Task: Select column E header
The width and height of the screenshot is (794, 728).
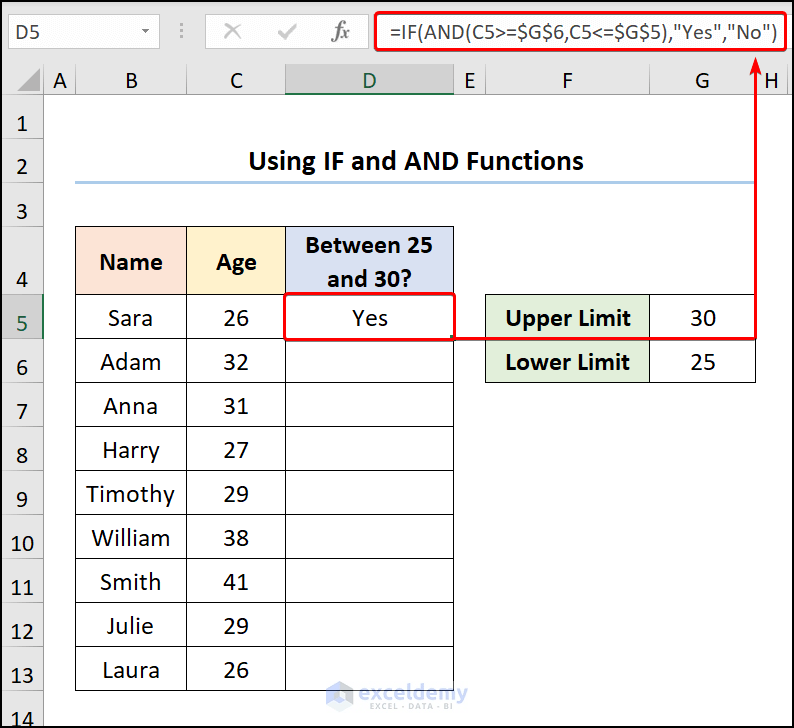Action: 469,80
